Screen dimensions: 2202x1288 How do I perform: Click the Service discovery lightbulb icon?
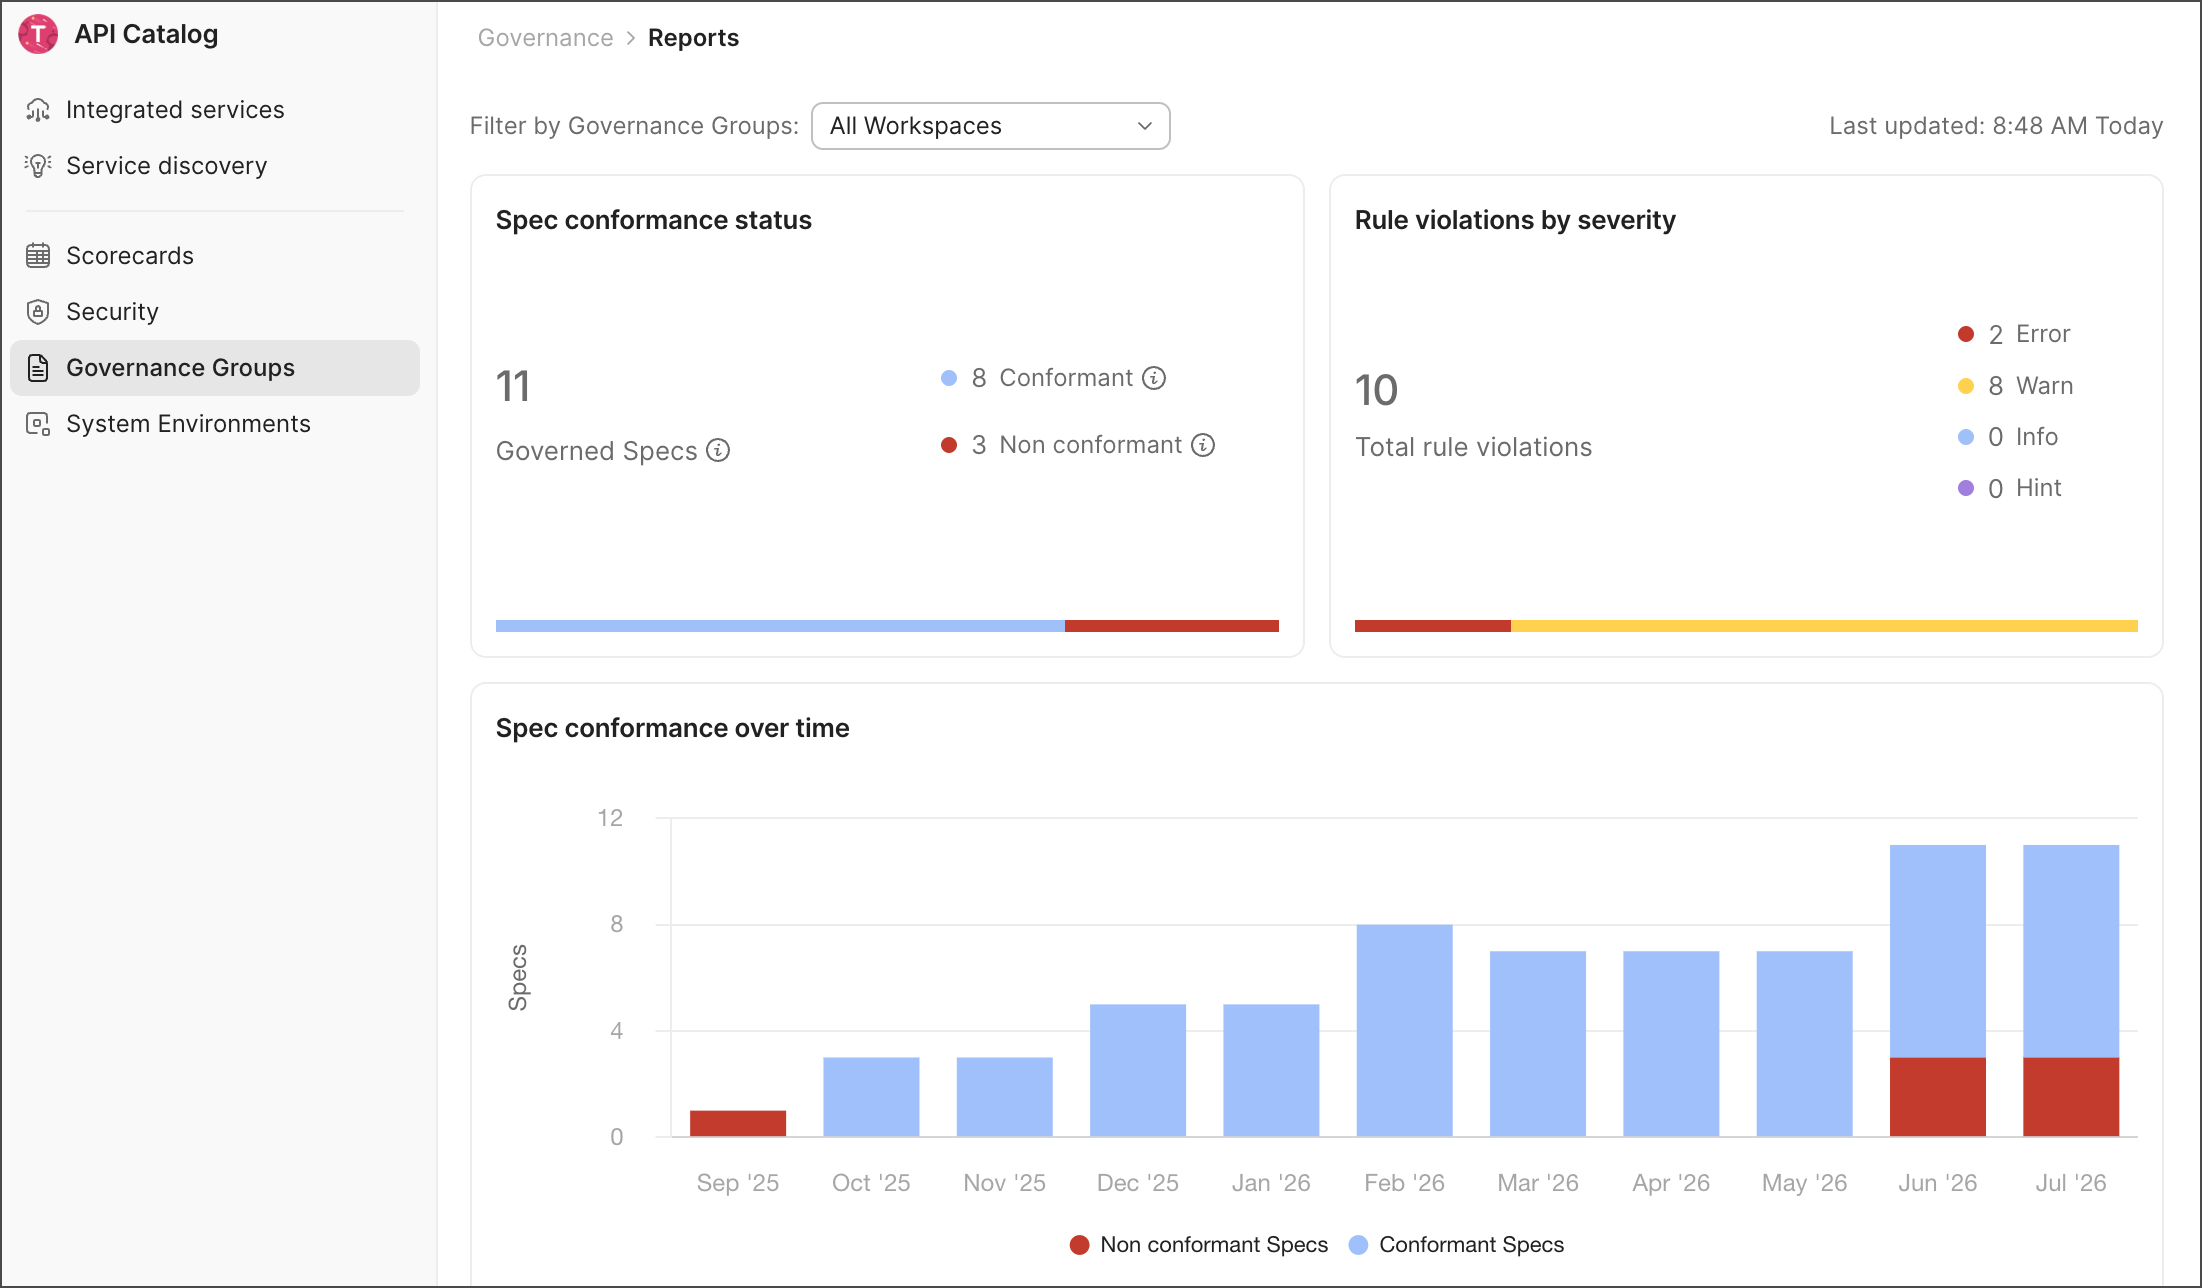[38, 166]
